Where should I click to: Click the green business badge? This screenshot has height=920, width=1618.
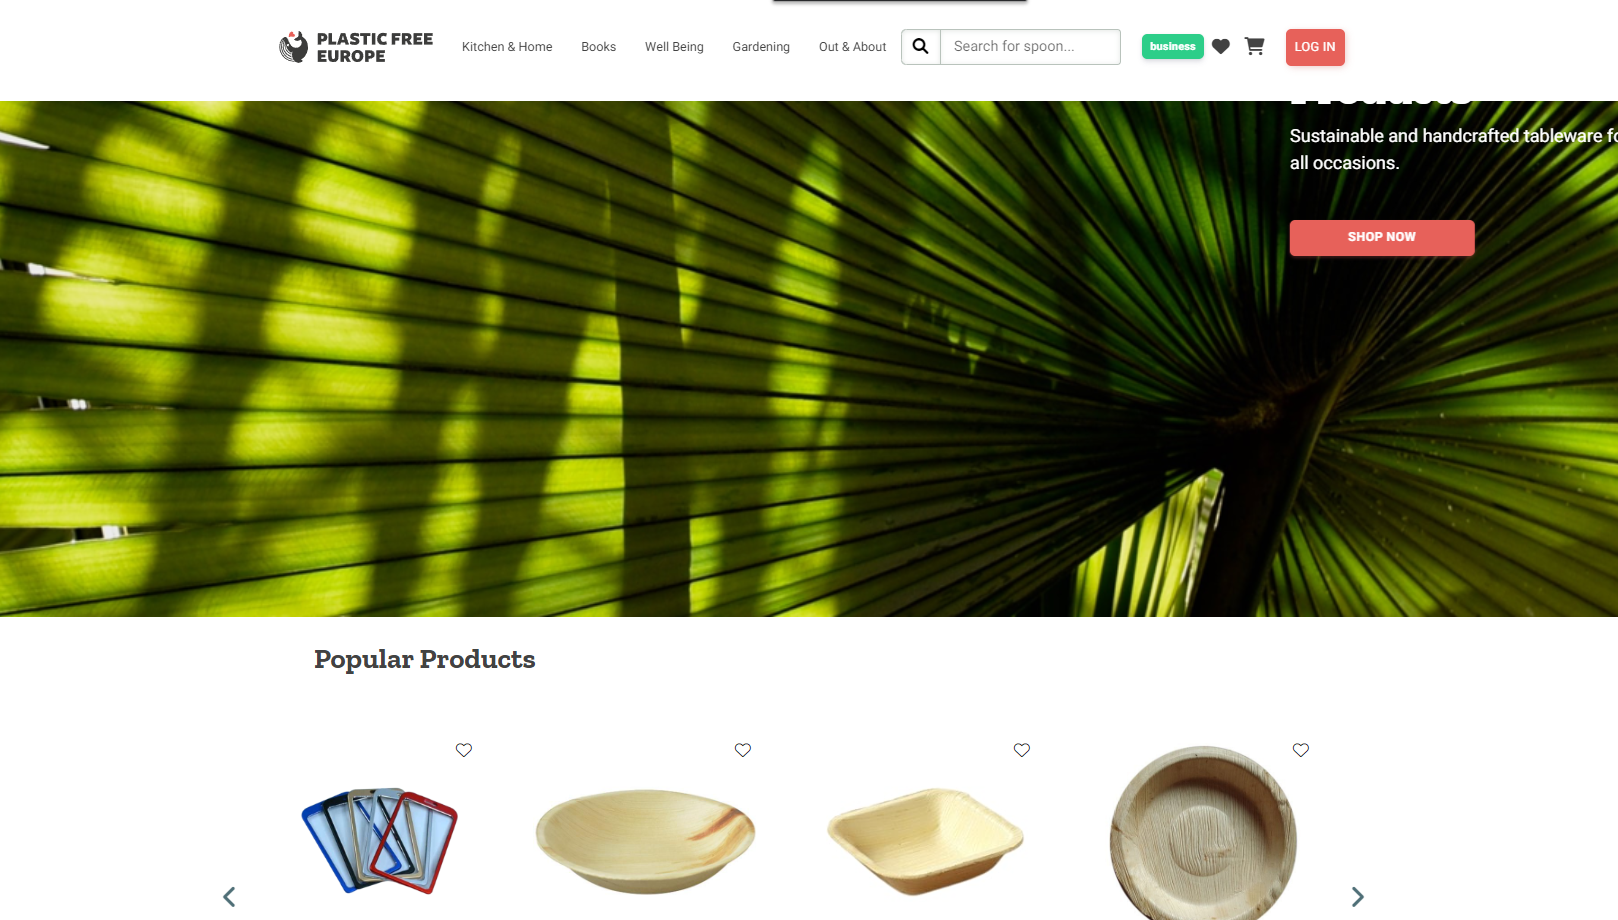1173,47
